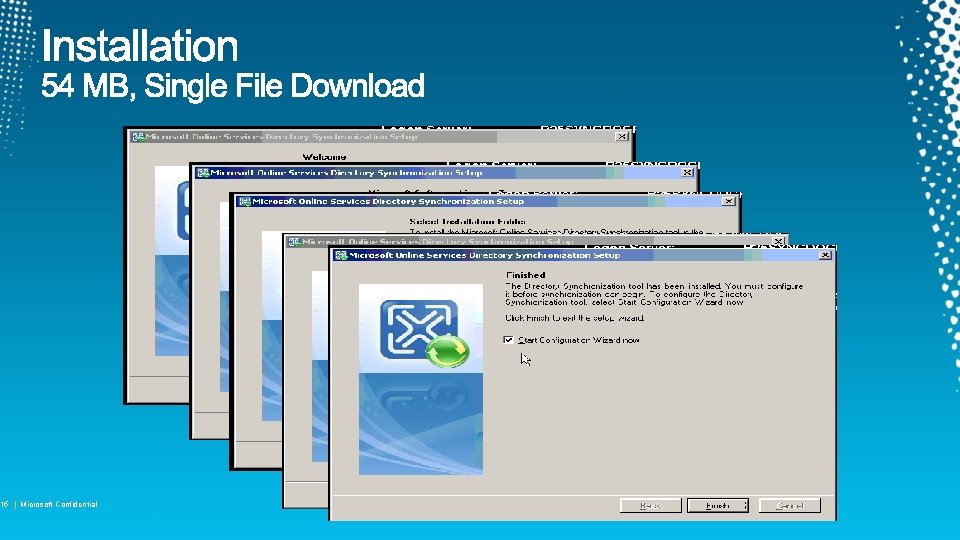Click the '54 MB, Single File Download' subtitle
960x540 pixels.
pyautogui.click(x=233, y=85)
